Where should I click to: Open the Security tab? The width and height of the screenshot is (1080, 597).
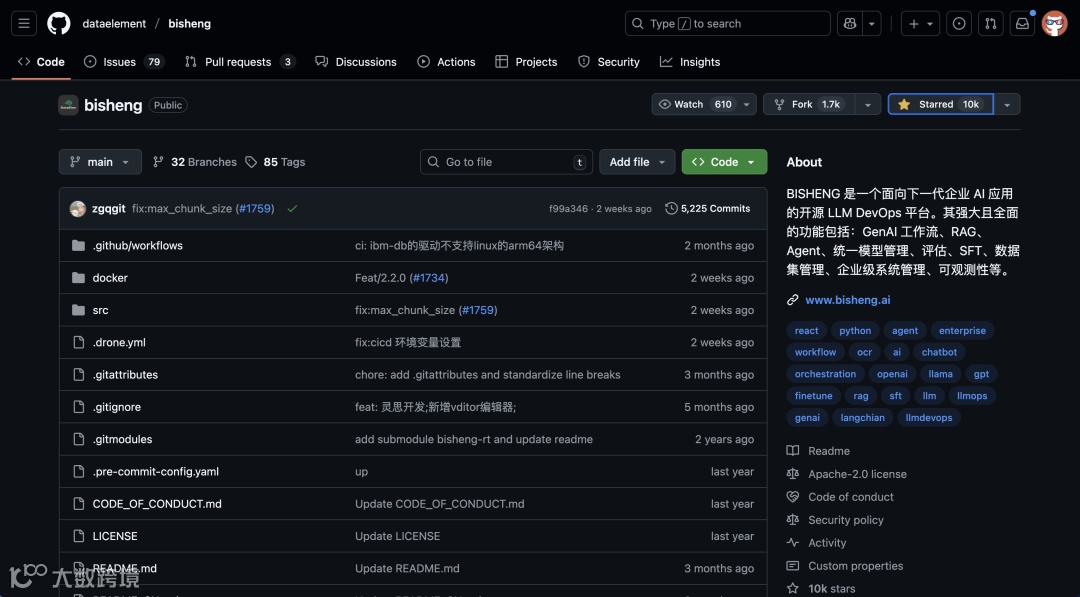coord(609,62)
